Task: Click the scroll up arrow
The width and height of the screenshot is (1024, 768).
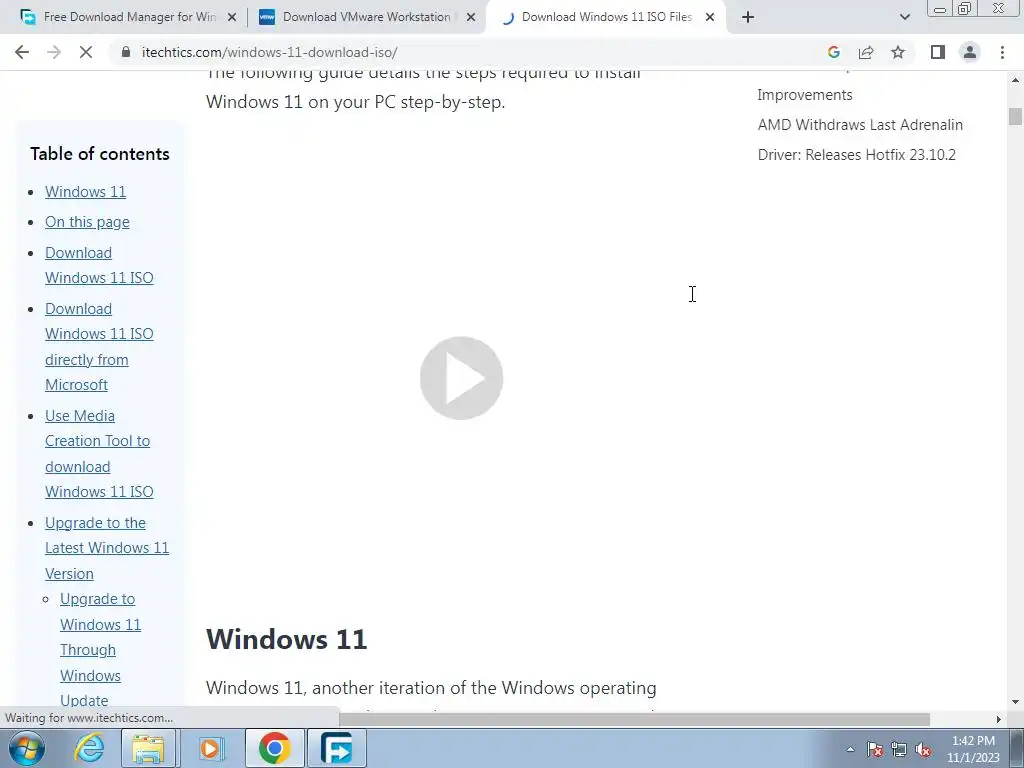Action: [1016, 80]
